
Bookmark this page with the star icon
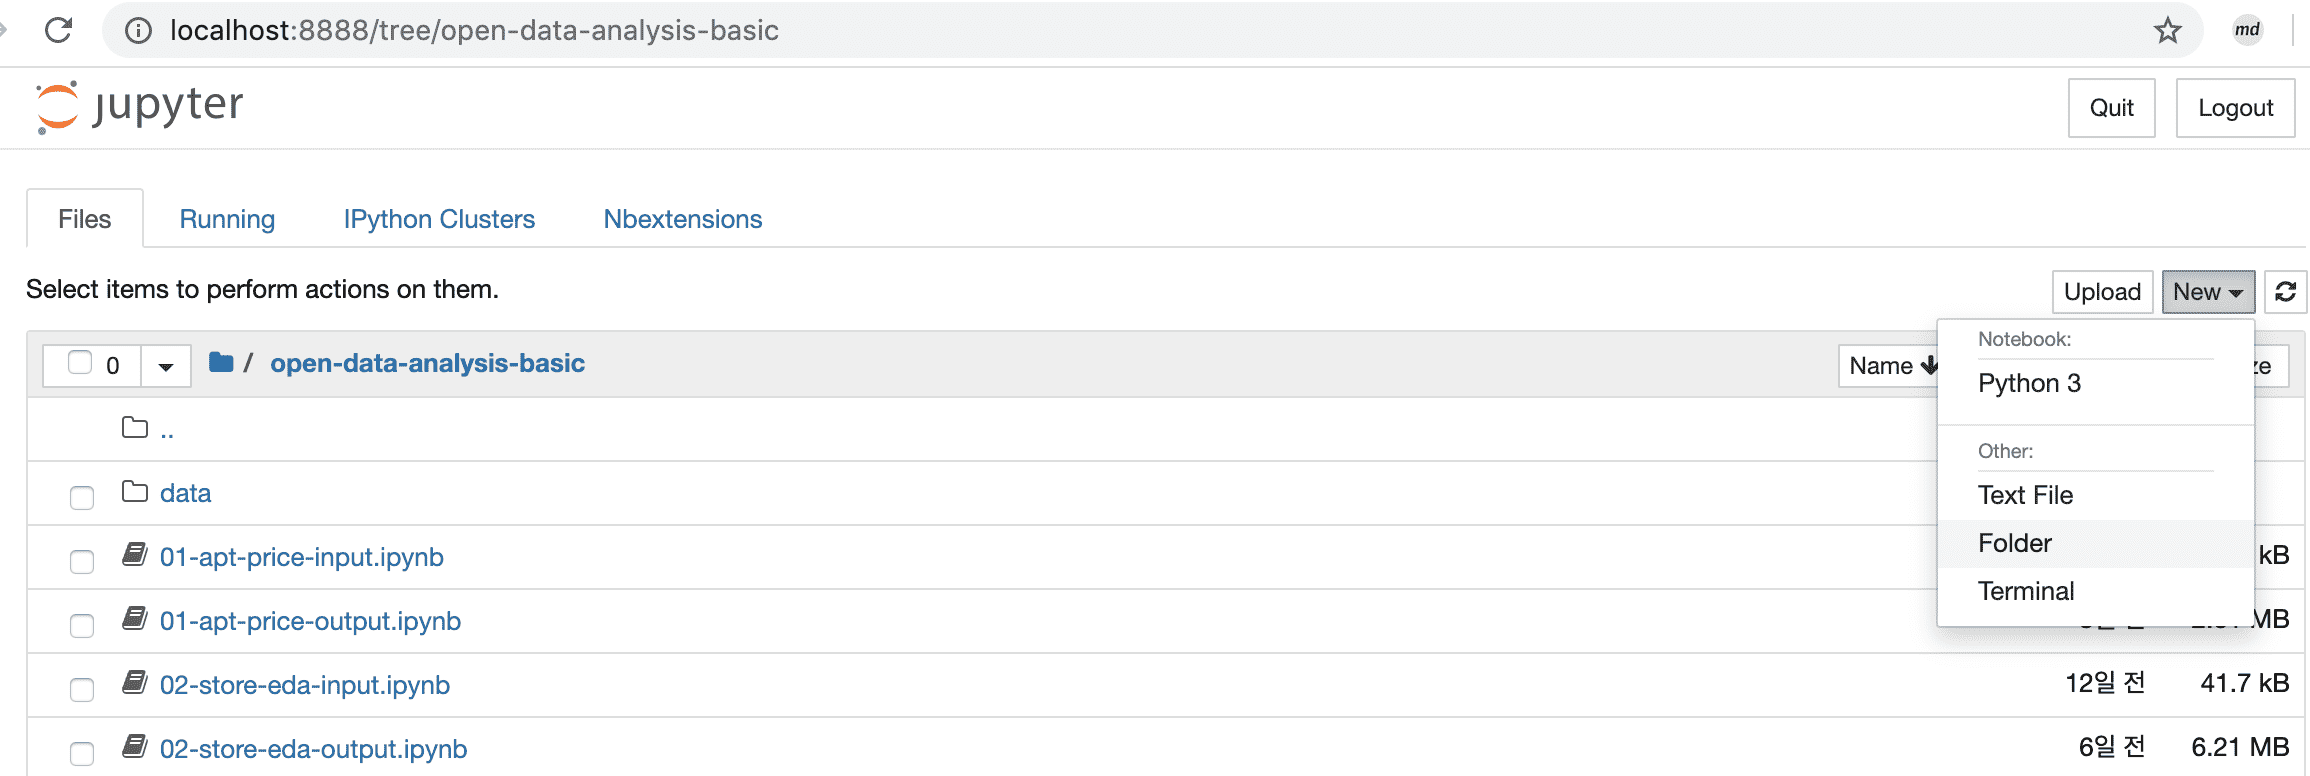2167,30
